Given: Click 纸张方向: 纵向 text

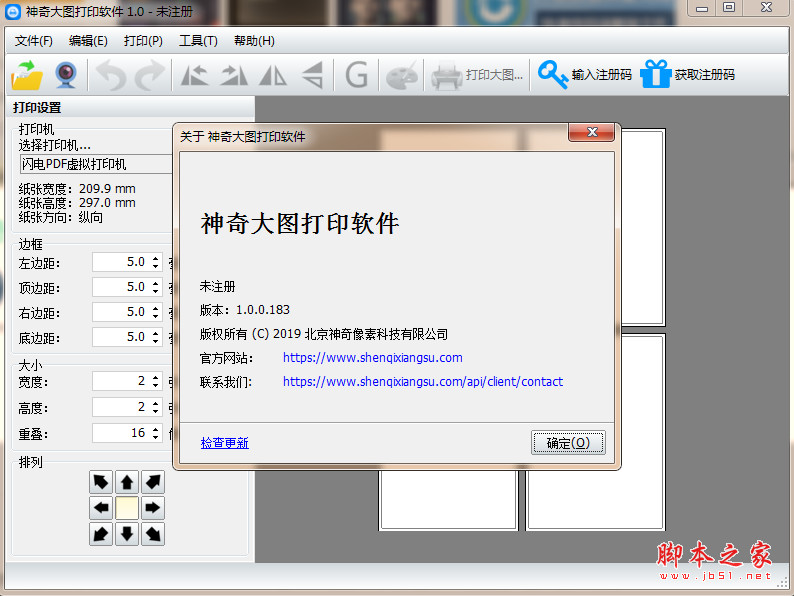Looking at the screenshot, I should pyautogui.click(x=61, y=217).
